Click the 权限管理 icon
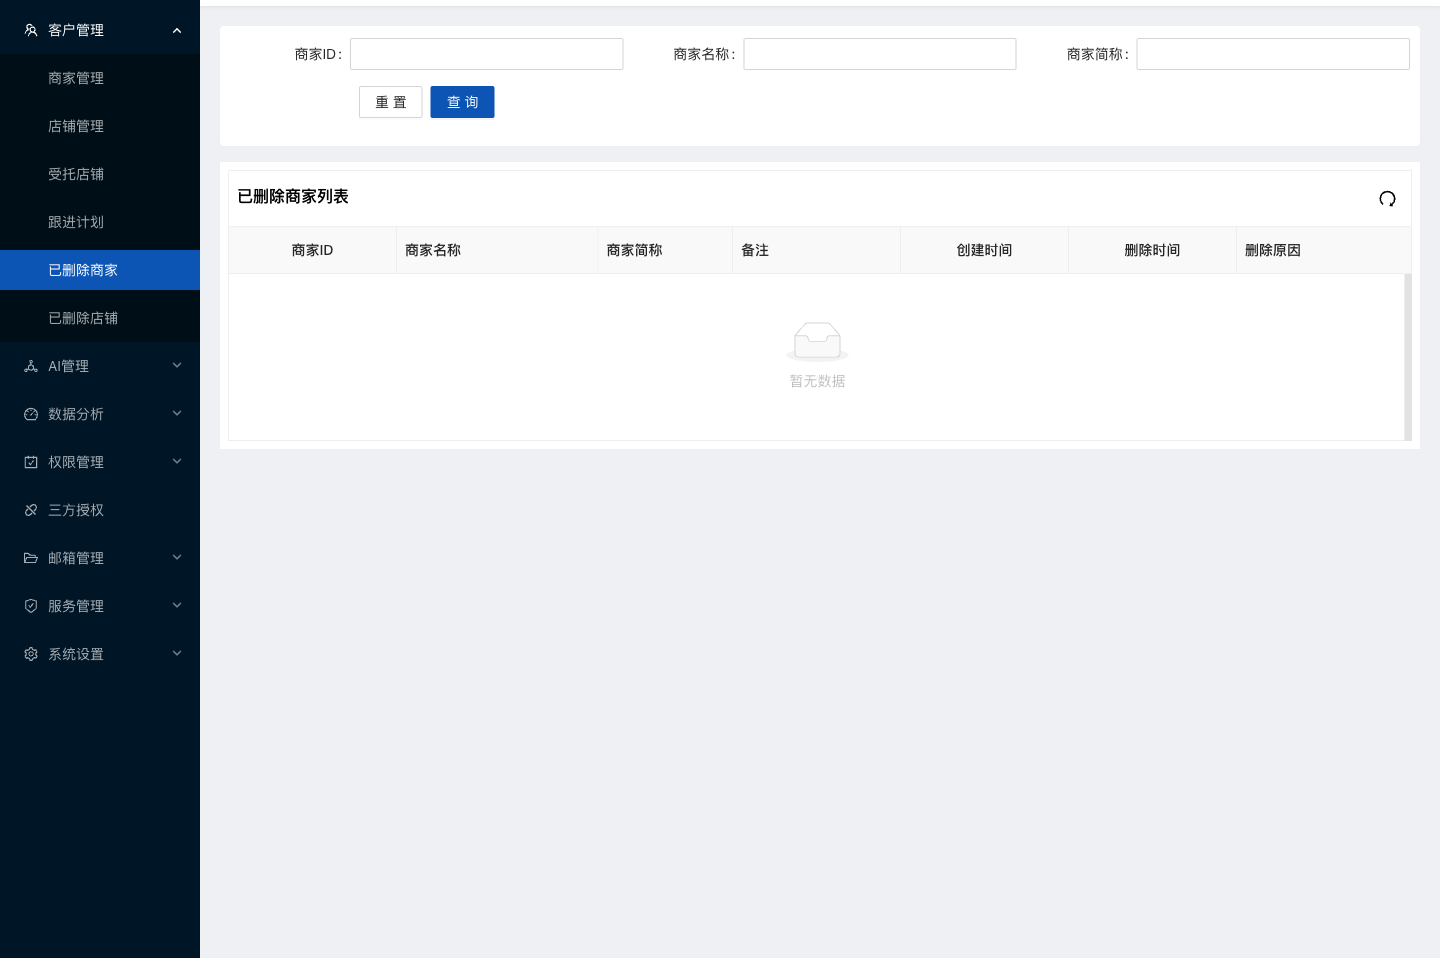Screen dimensions: 1440x958 (x=31, y=462)
